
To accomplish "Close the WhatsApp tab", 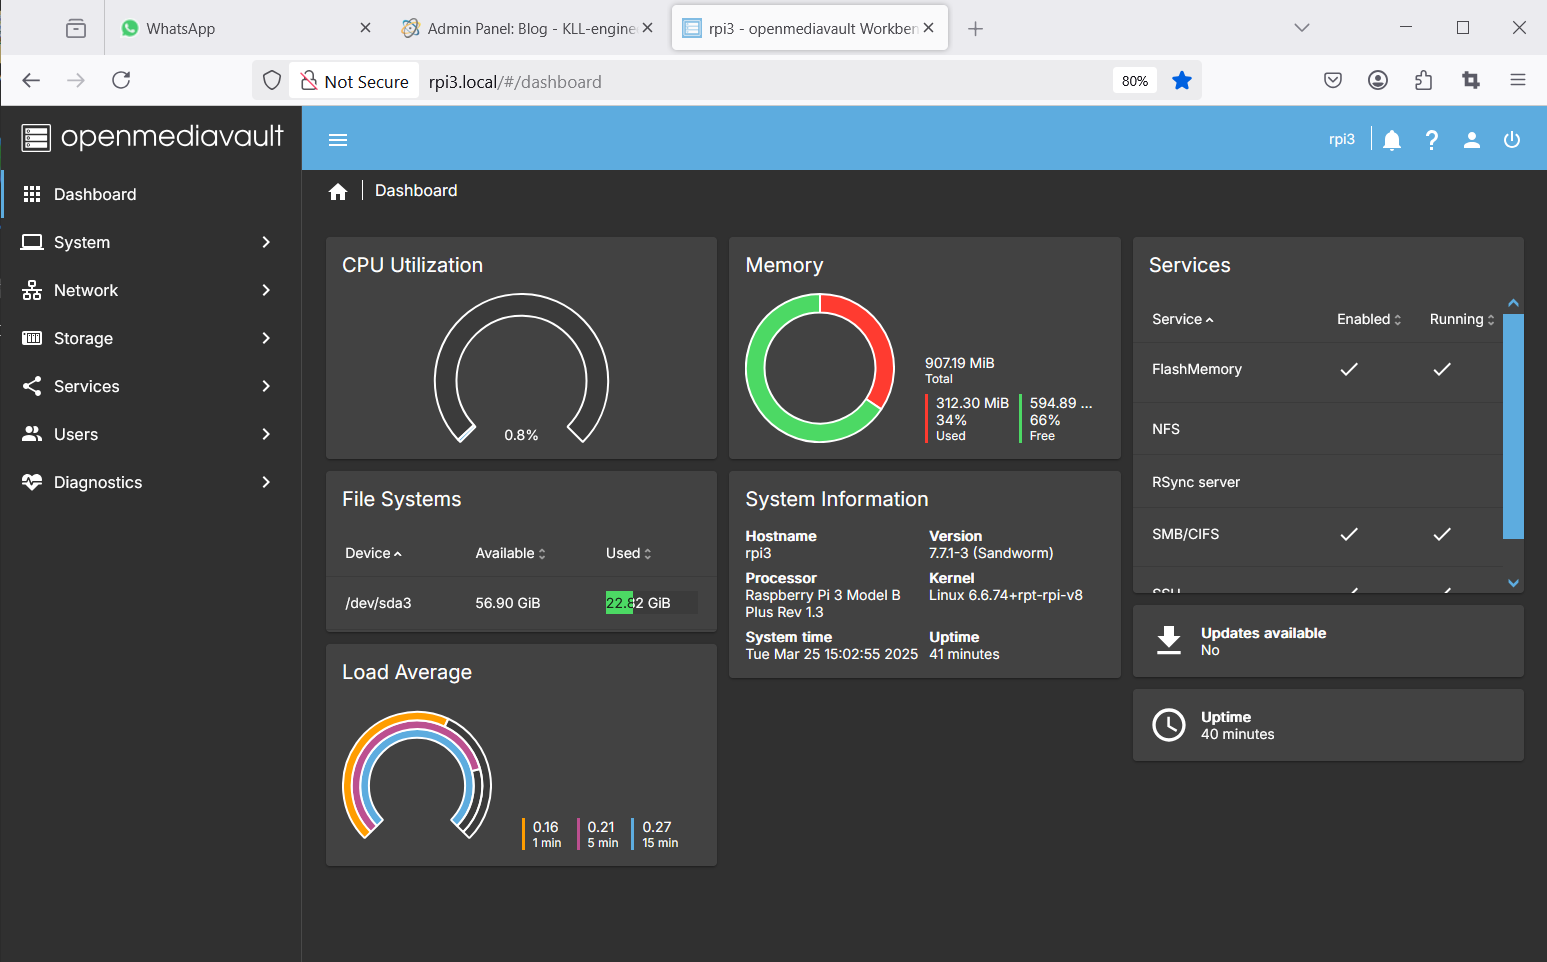I will [365, 28].
